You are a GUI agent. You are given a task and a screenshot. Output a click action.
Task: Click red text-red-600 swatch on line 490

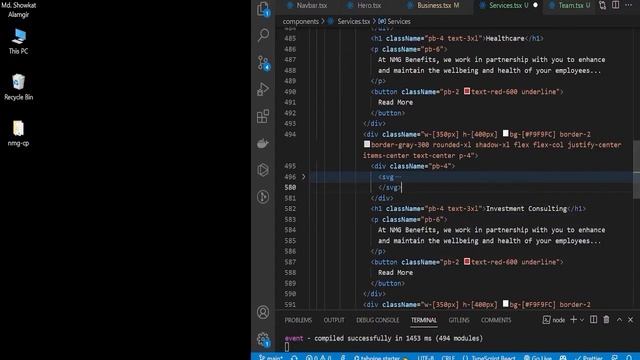click(x=467, y=91)
